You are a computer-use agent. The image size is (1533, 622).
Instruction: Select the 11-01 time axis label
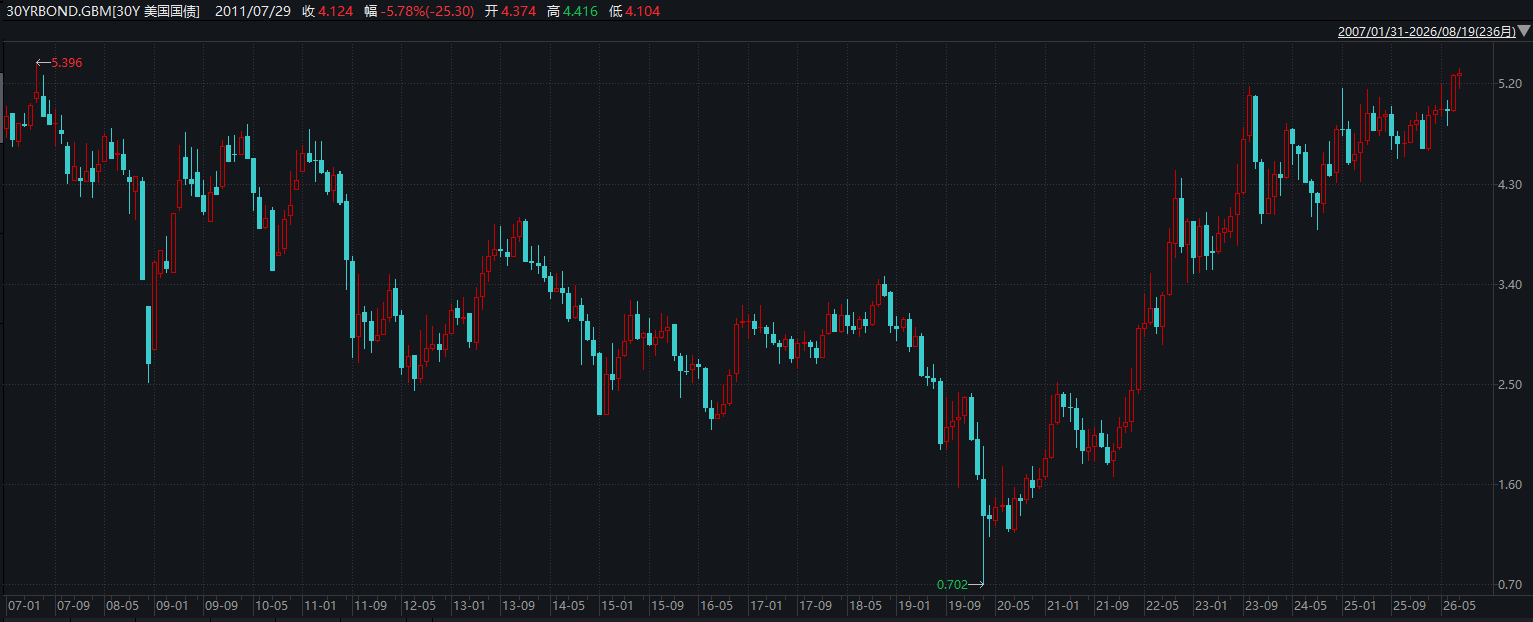pyautogui.click(x=320, y=606)
